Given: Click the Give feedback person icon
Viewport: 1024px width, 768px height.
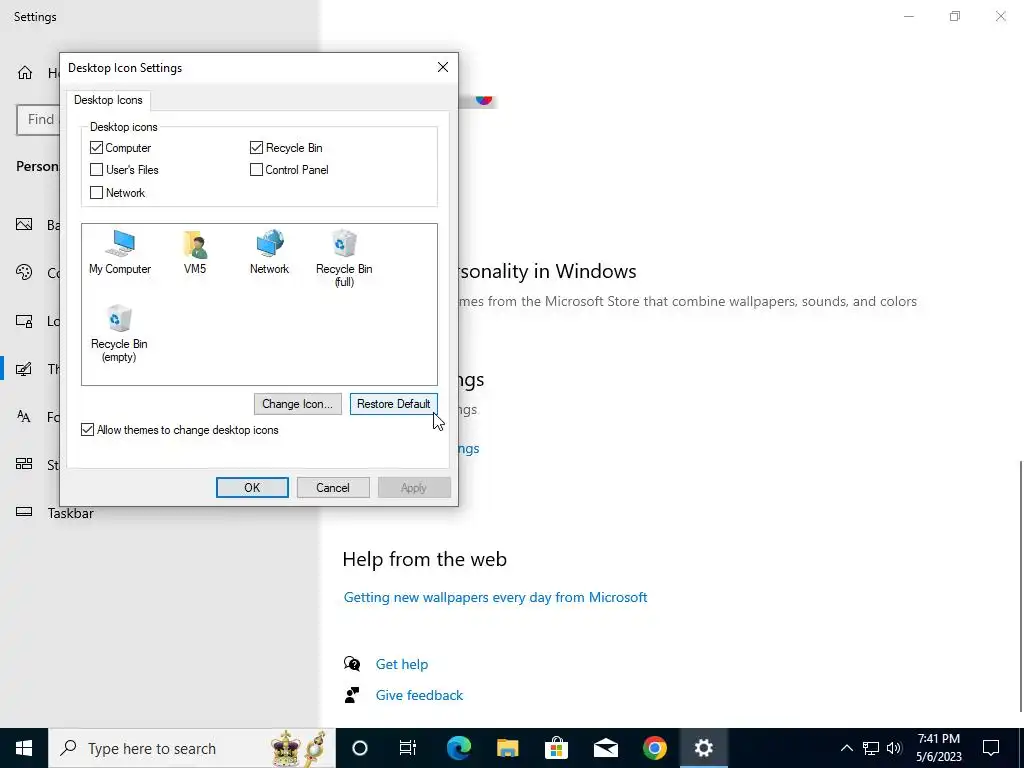Looking at the screenshot, I should point(352,695).
